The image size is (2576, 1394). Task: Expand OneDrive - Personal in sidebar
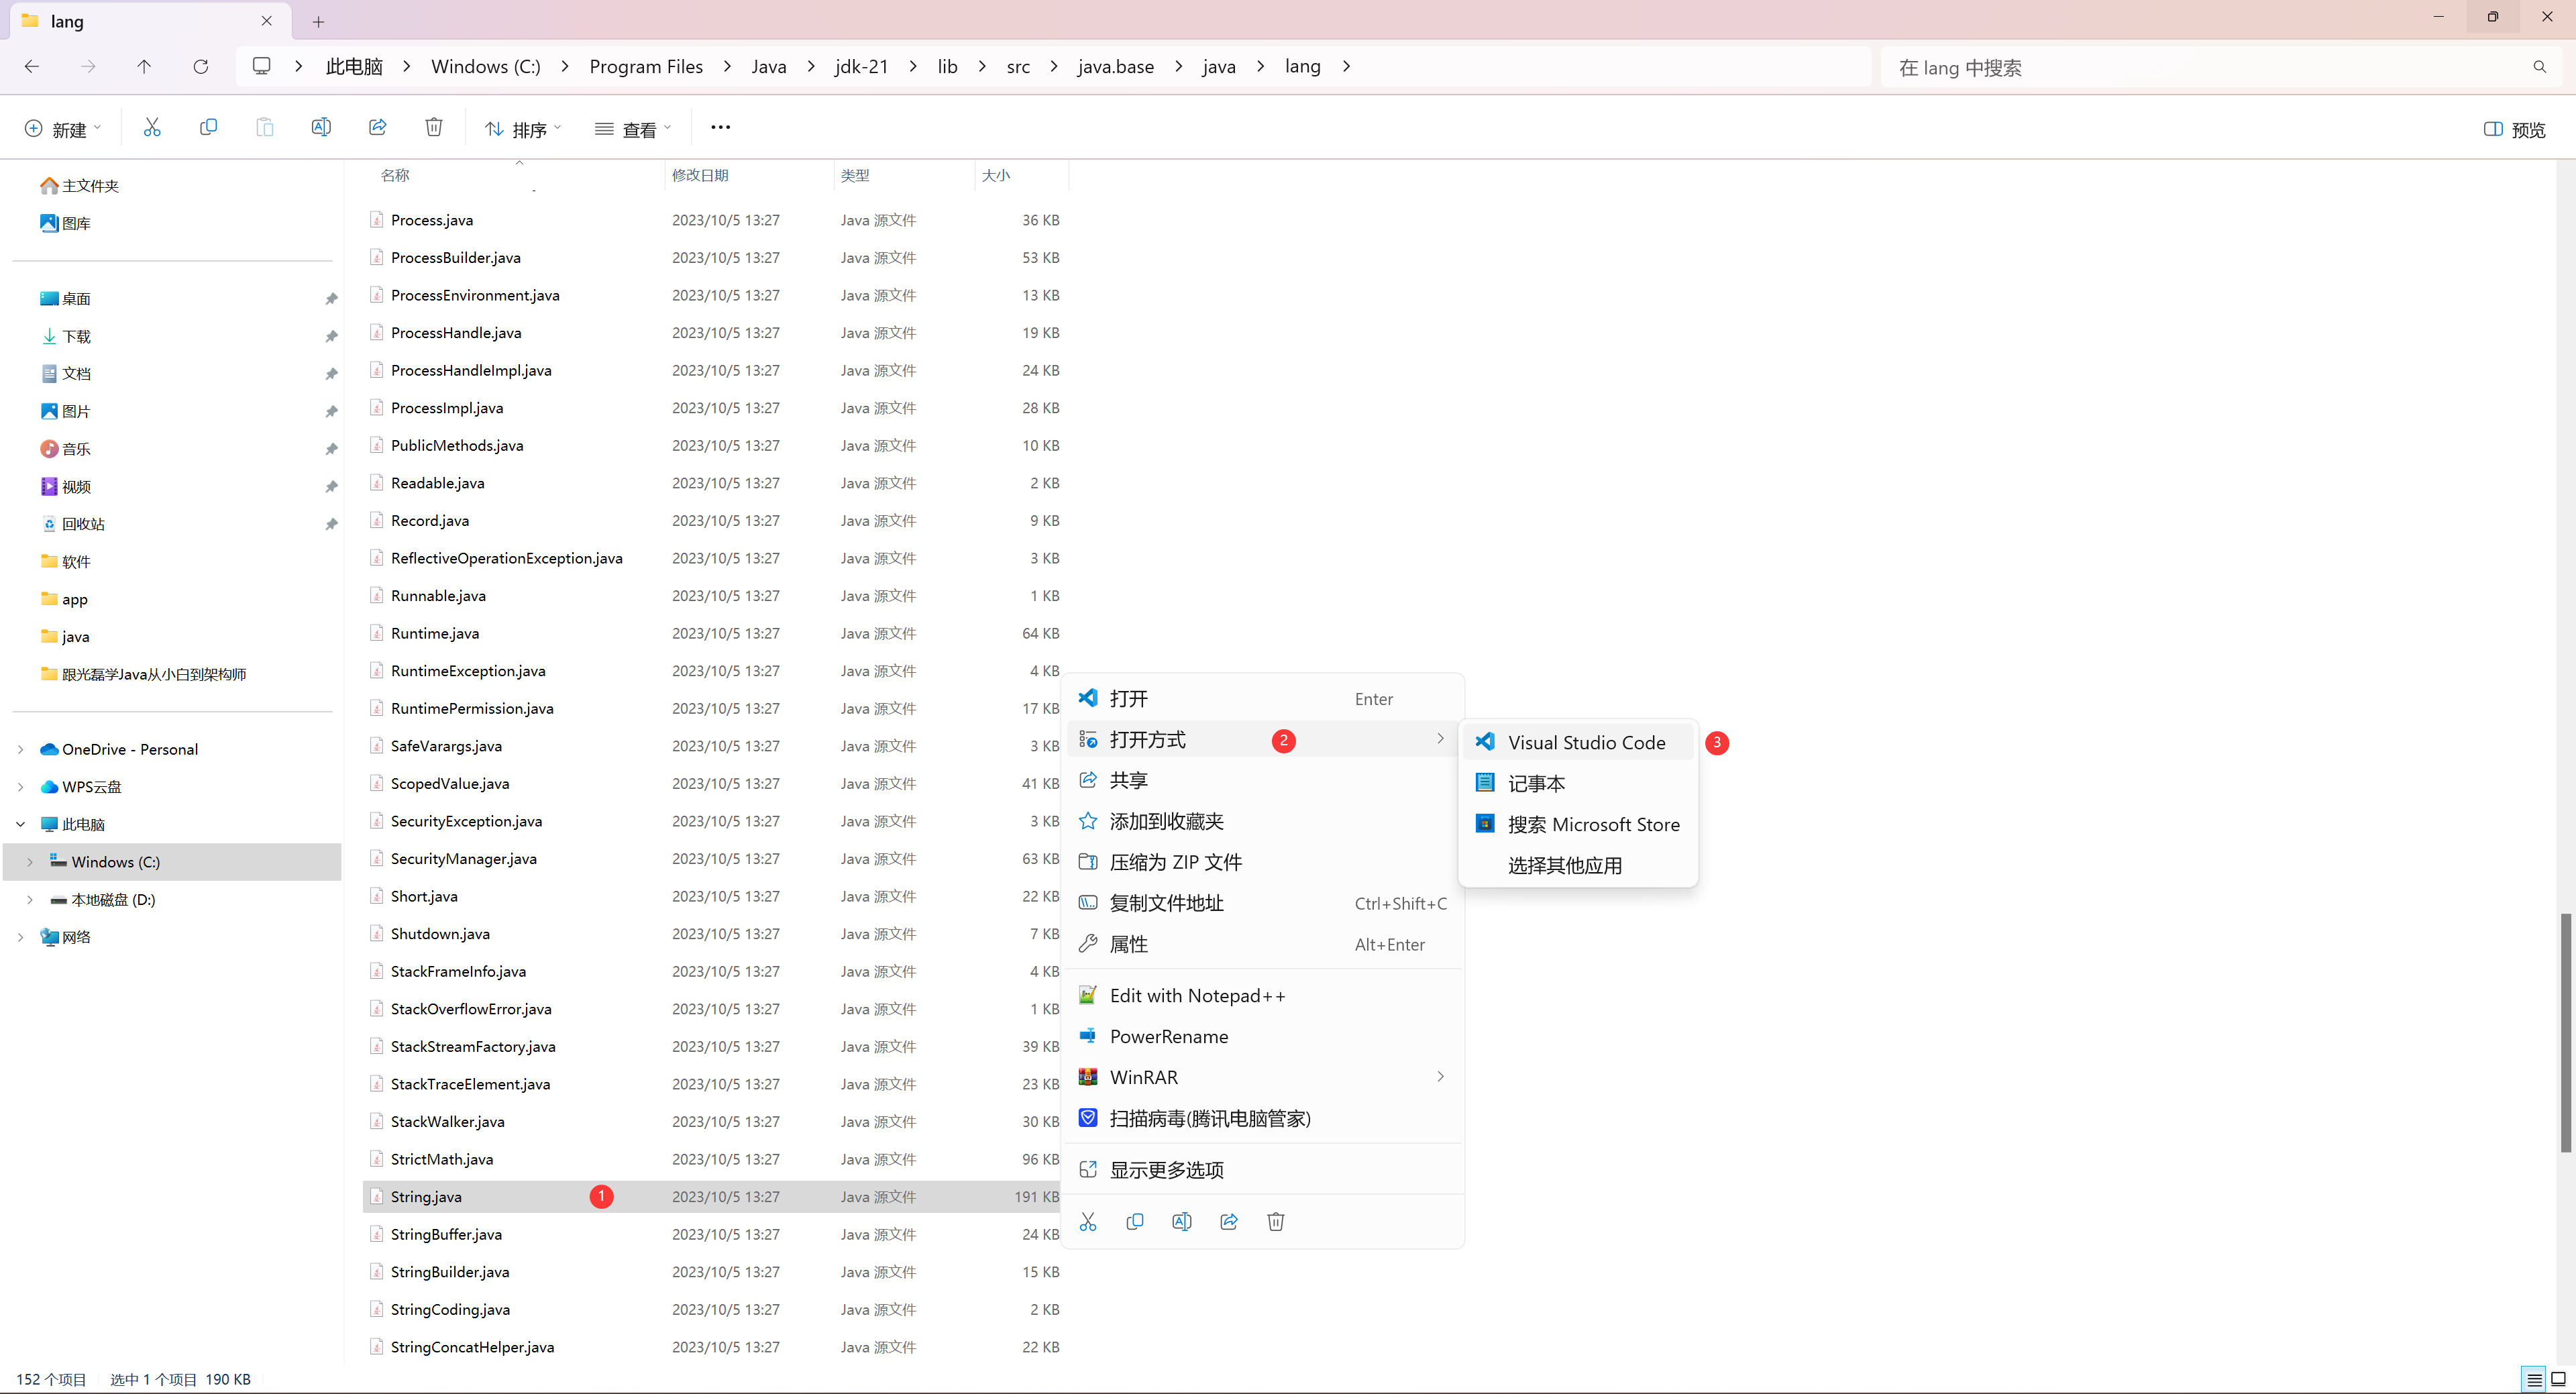click(x=20, y=749)
